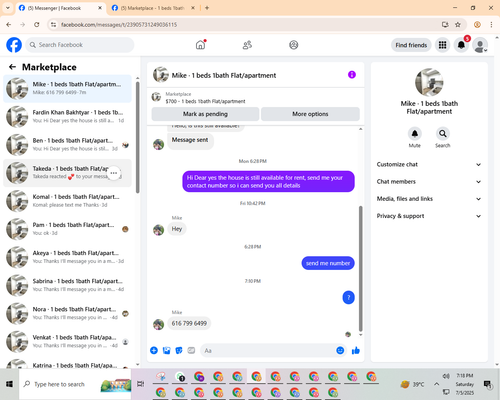
Task: Mute this conversation using the bell icon
Action: [x=415, y=134]
